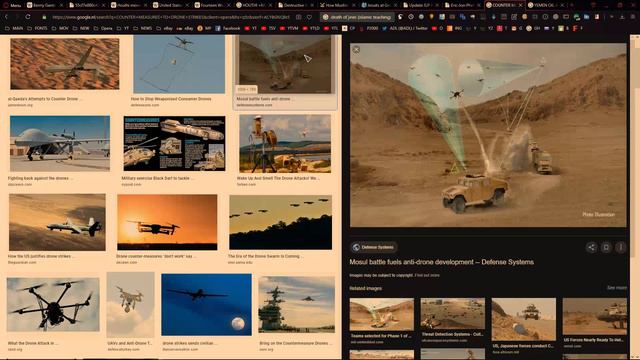640x360 pixels.
Task: Open the YT bookmarks folder
Action: [x=122, y=29]
